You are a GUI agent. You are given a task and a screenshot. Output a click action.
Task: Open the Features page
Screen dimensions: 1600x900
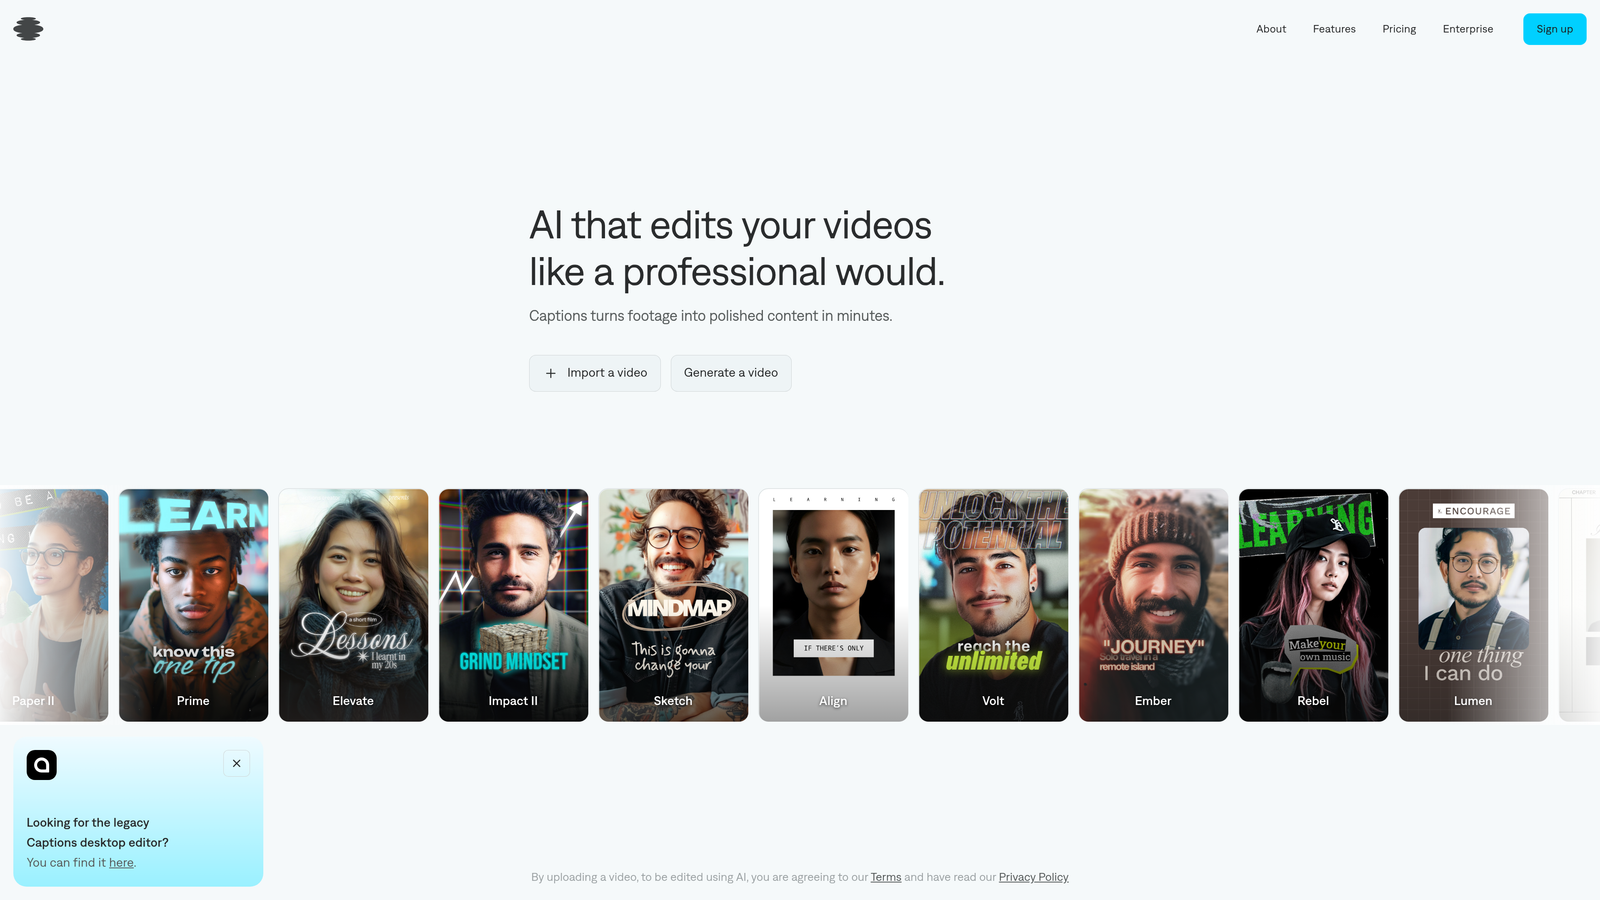1334,29
